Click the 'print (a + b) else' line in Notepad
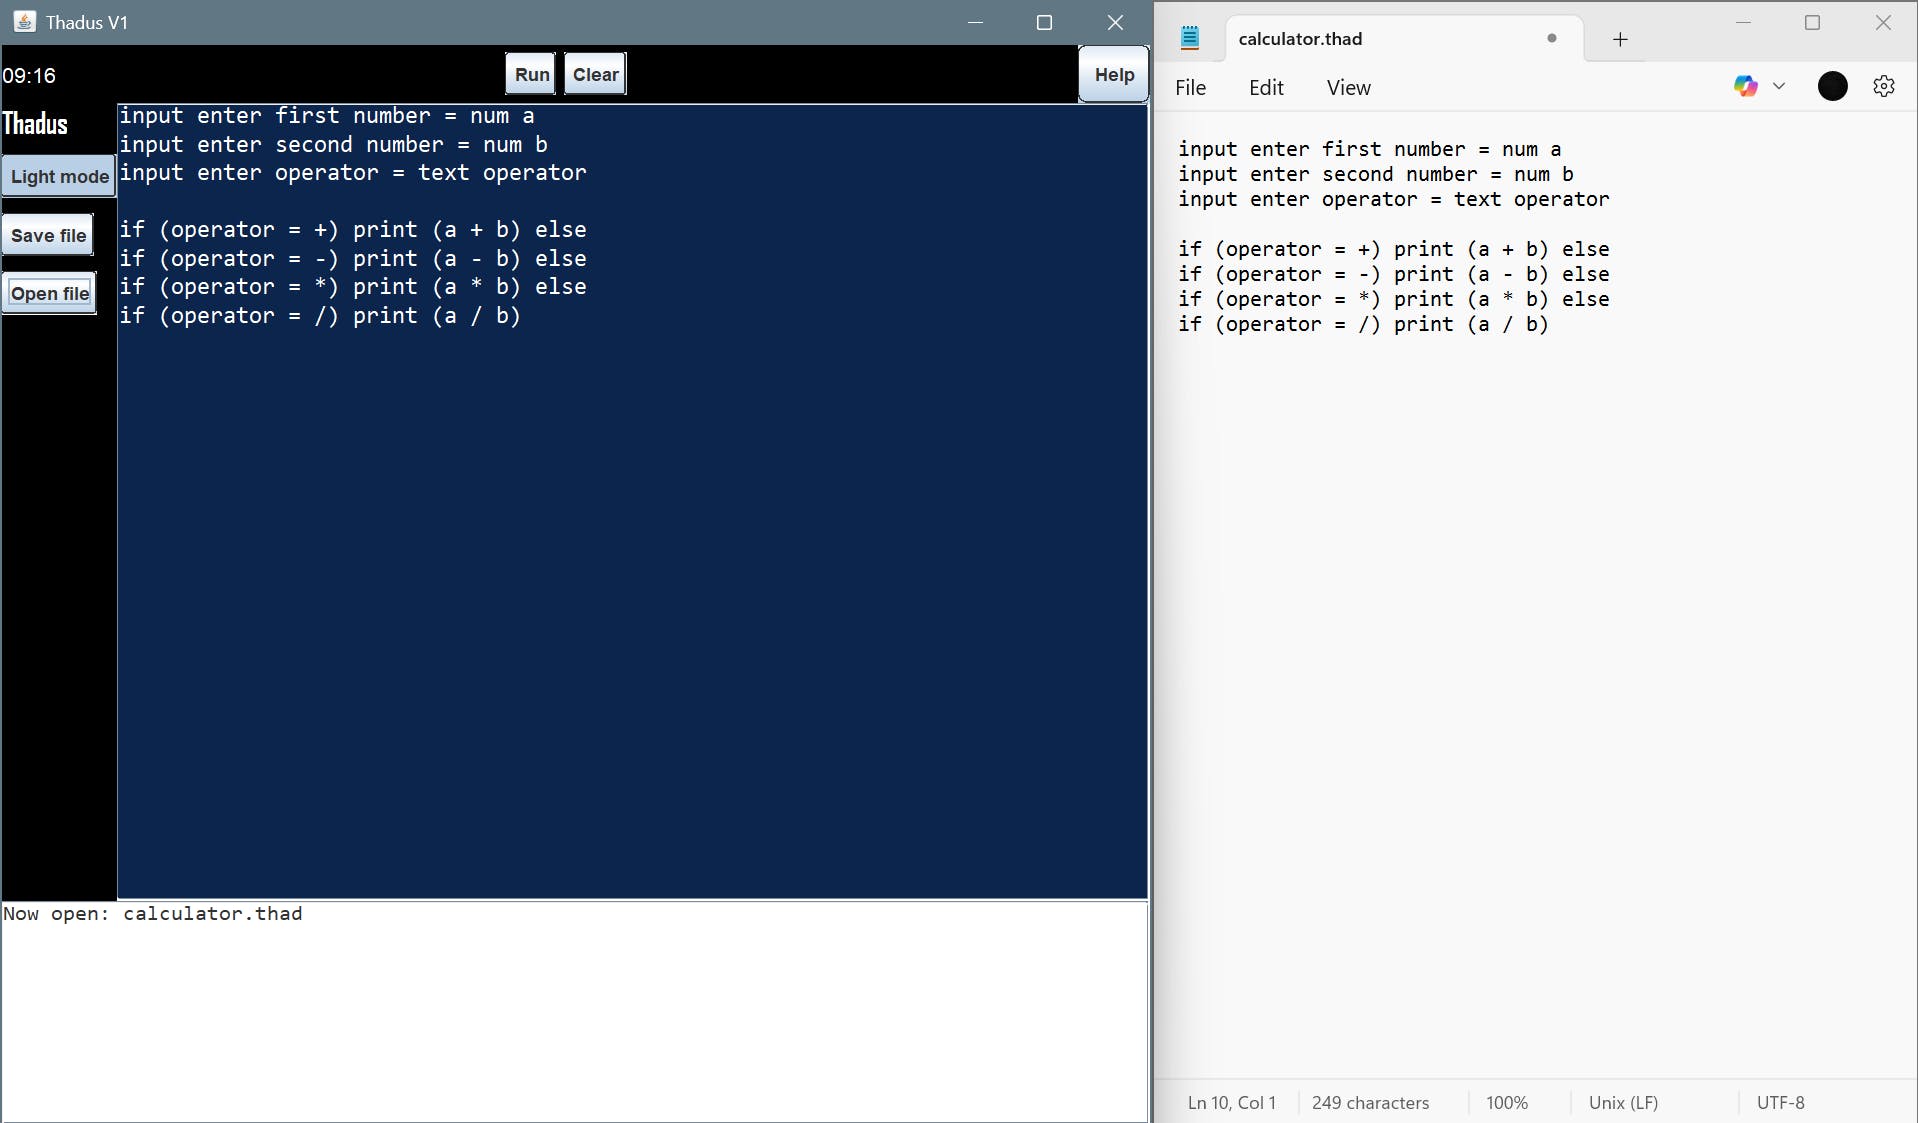 [1394, 249]
